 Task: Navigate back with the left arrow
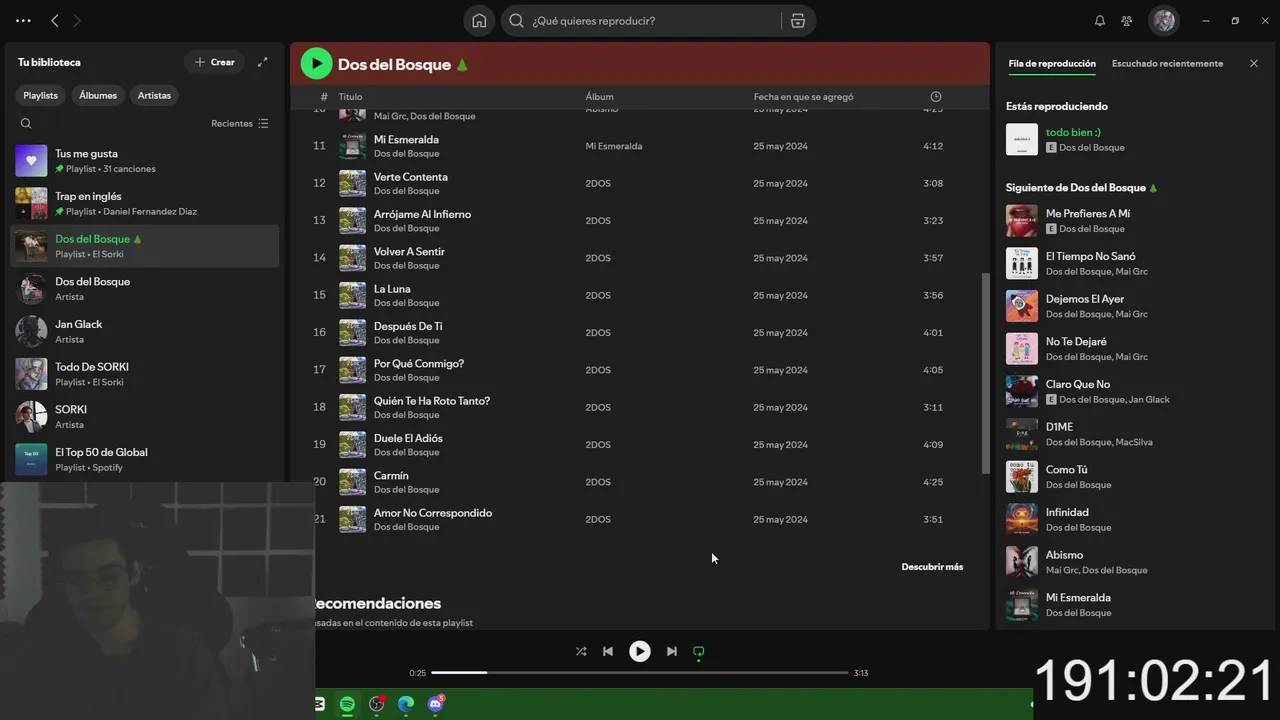tap(55, 20)
